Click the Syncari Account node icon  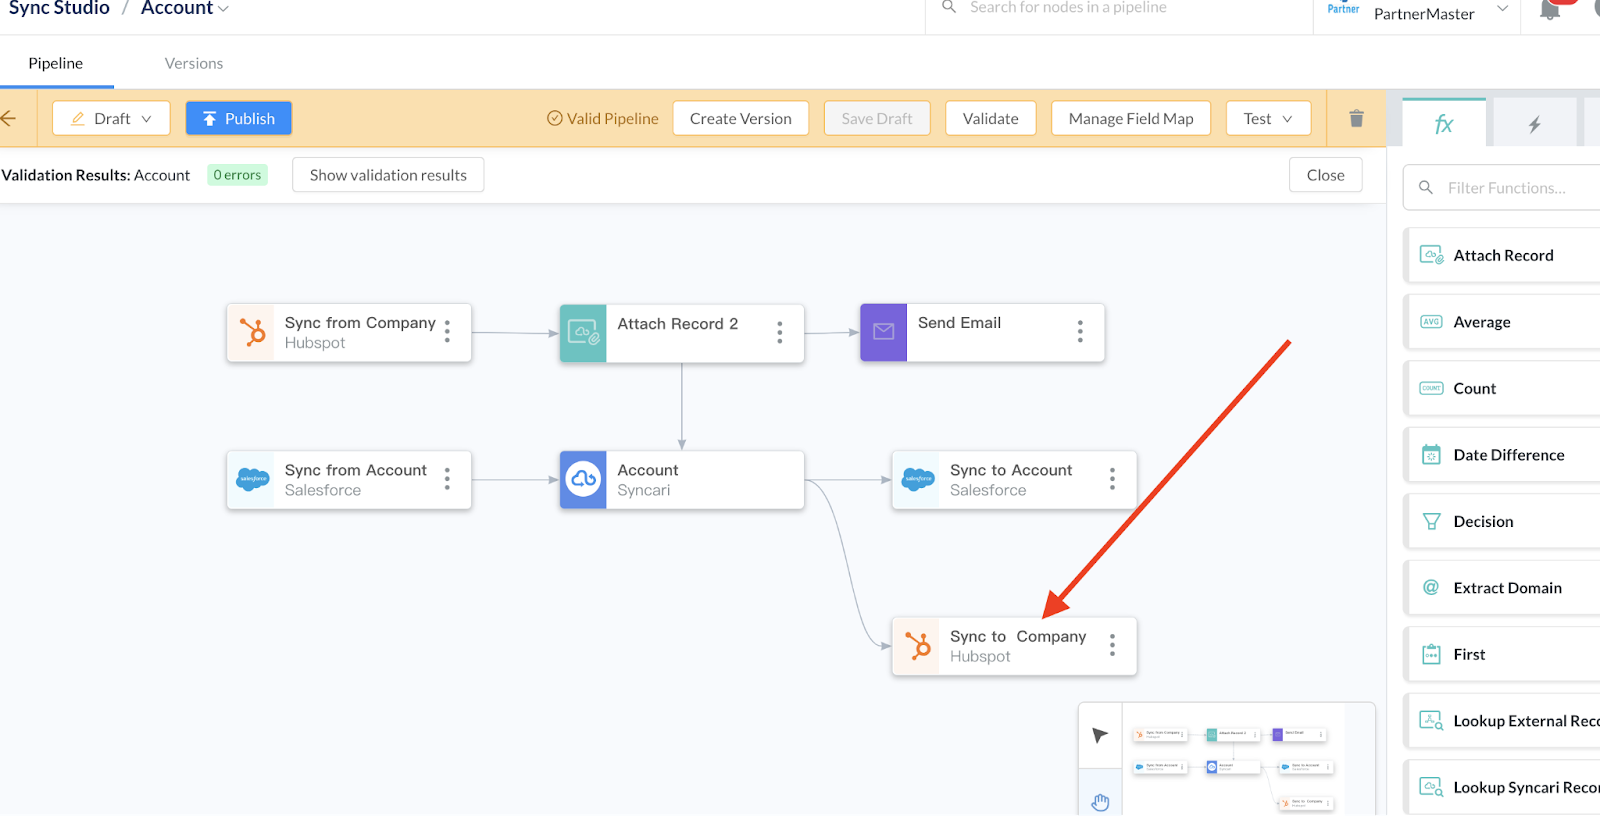tap(583, 480)
